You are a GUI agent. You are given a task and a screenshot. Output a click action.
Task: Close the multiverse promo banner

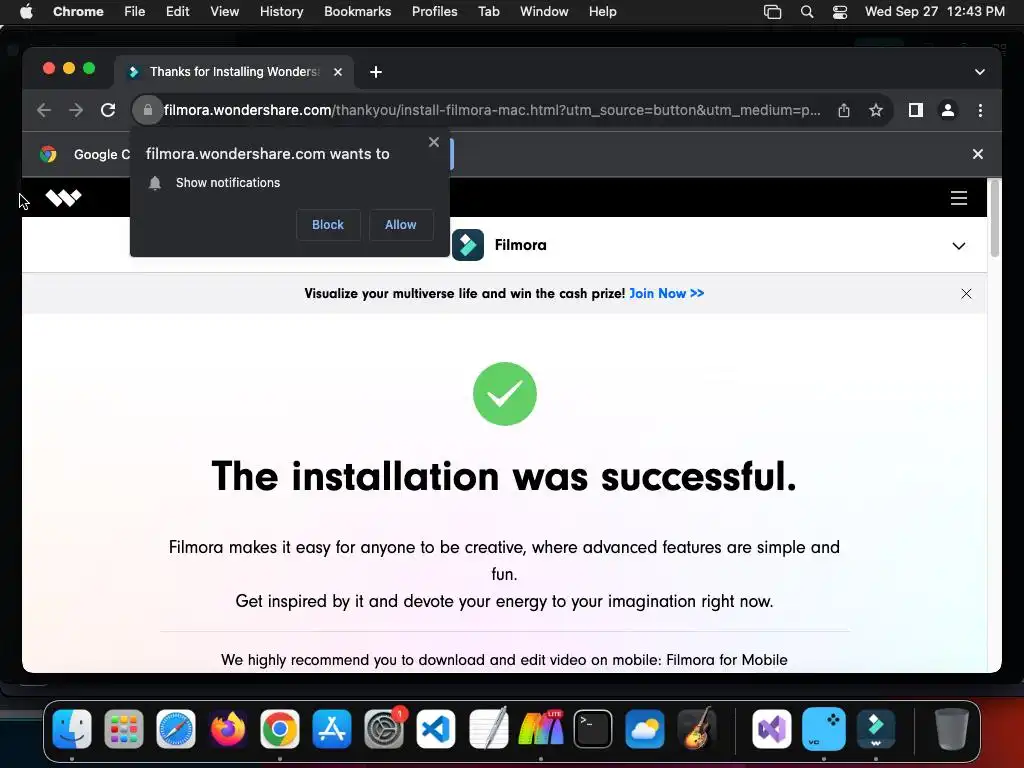[x=967, y=294]
